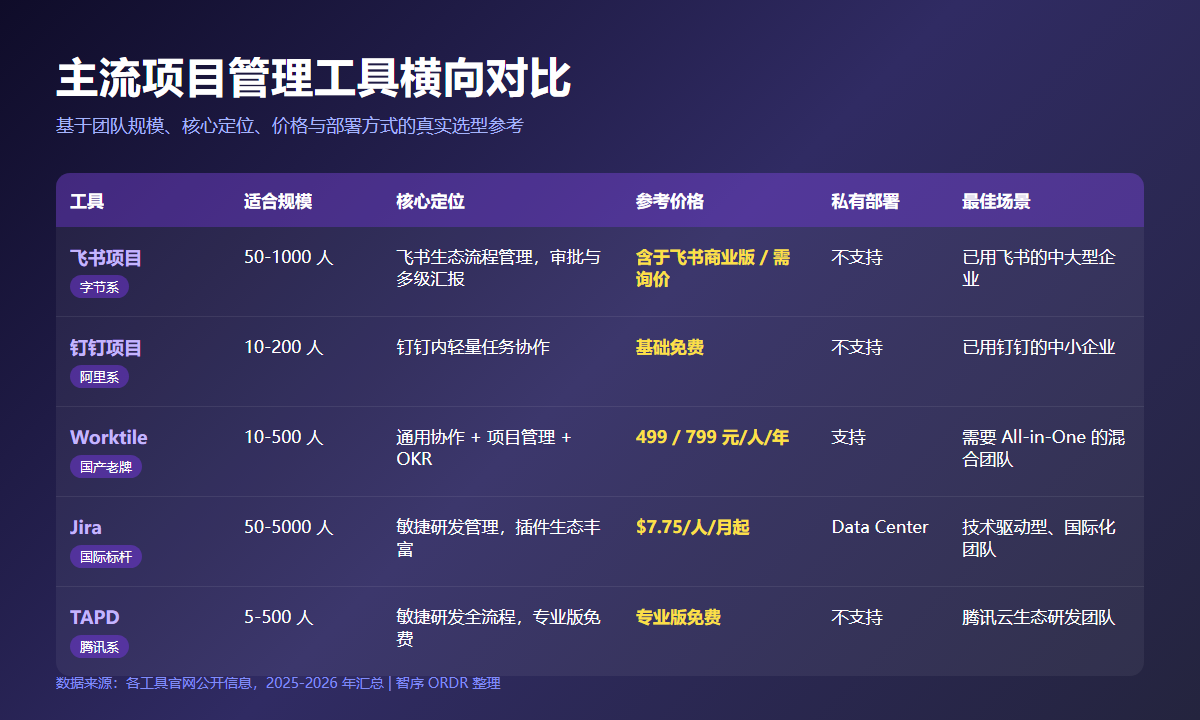The image size is (1200, 720).
Task: Select the 参考价格 column header
Action: point(670,201)
